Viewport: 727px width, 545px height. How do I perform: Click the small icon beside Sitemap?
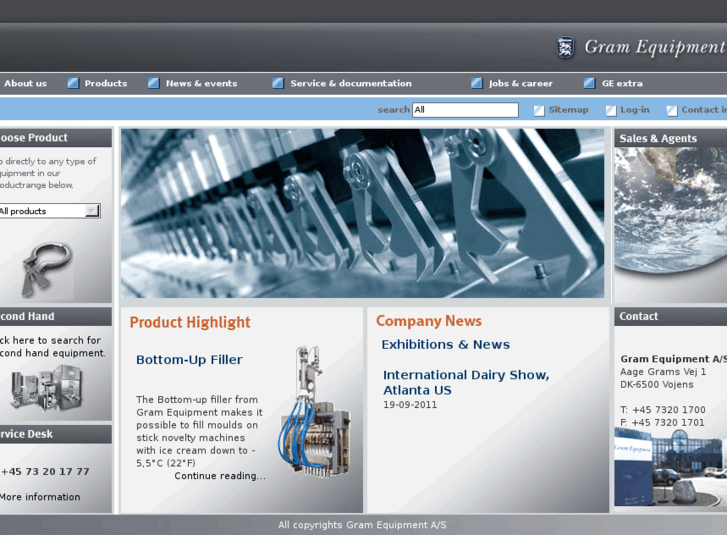click(x=539, y=110)
